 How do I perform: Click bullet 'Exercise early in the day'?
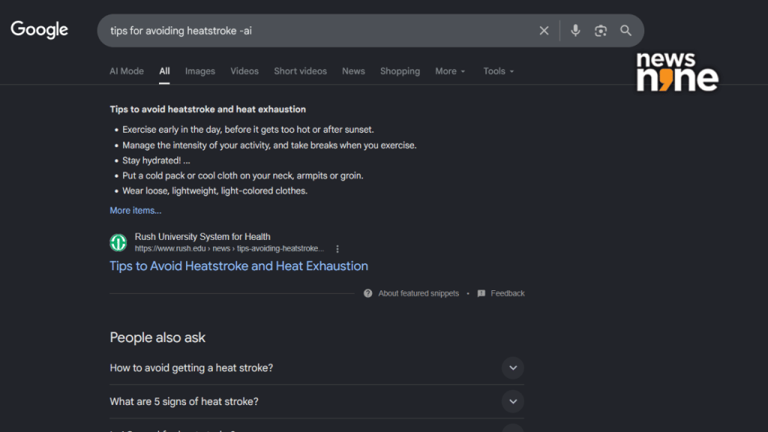248,130
